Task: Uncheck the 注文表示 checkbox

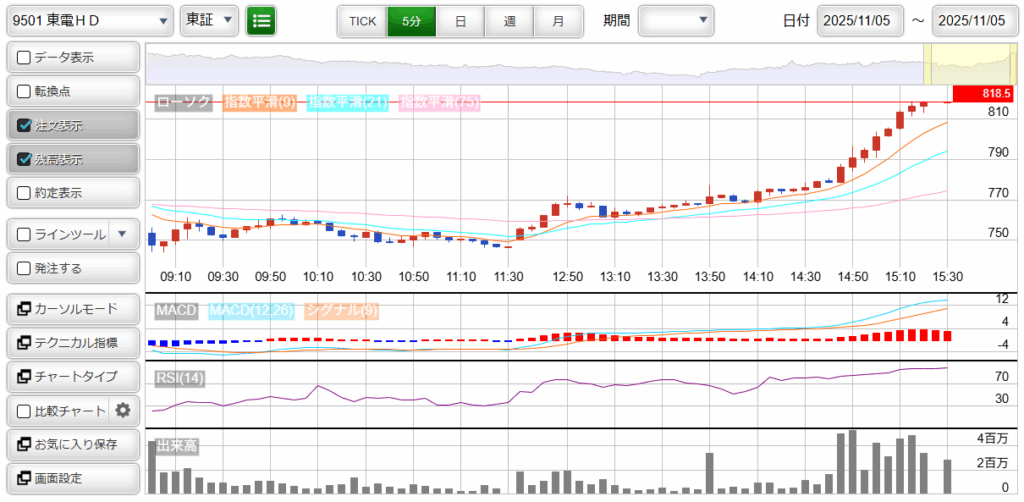Action: click(x=26, y=126)
